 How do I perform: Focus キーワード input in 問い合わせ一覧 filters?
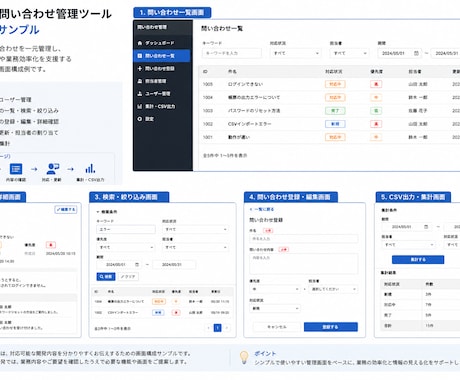click(232, 53)
